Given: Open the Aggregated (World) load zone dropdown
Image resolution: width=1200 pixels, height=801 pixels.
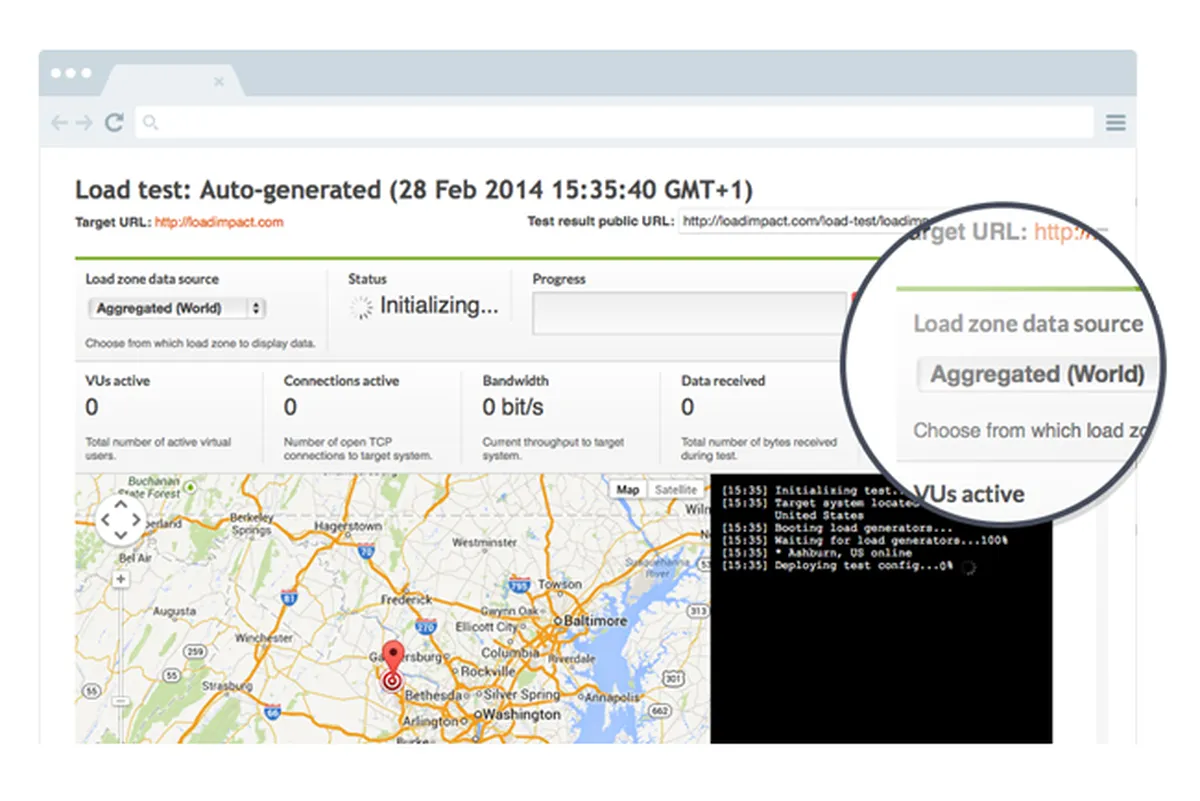Looking at the screenshot, I should 176,309.
